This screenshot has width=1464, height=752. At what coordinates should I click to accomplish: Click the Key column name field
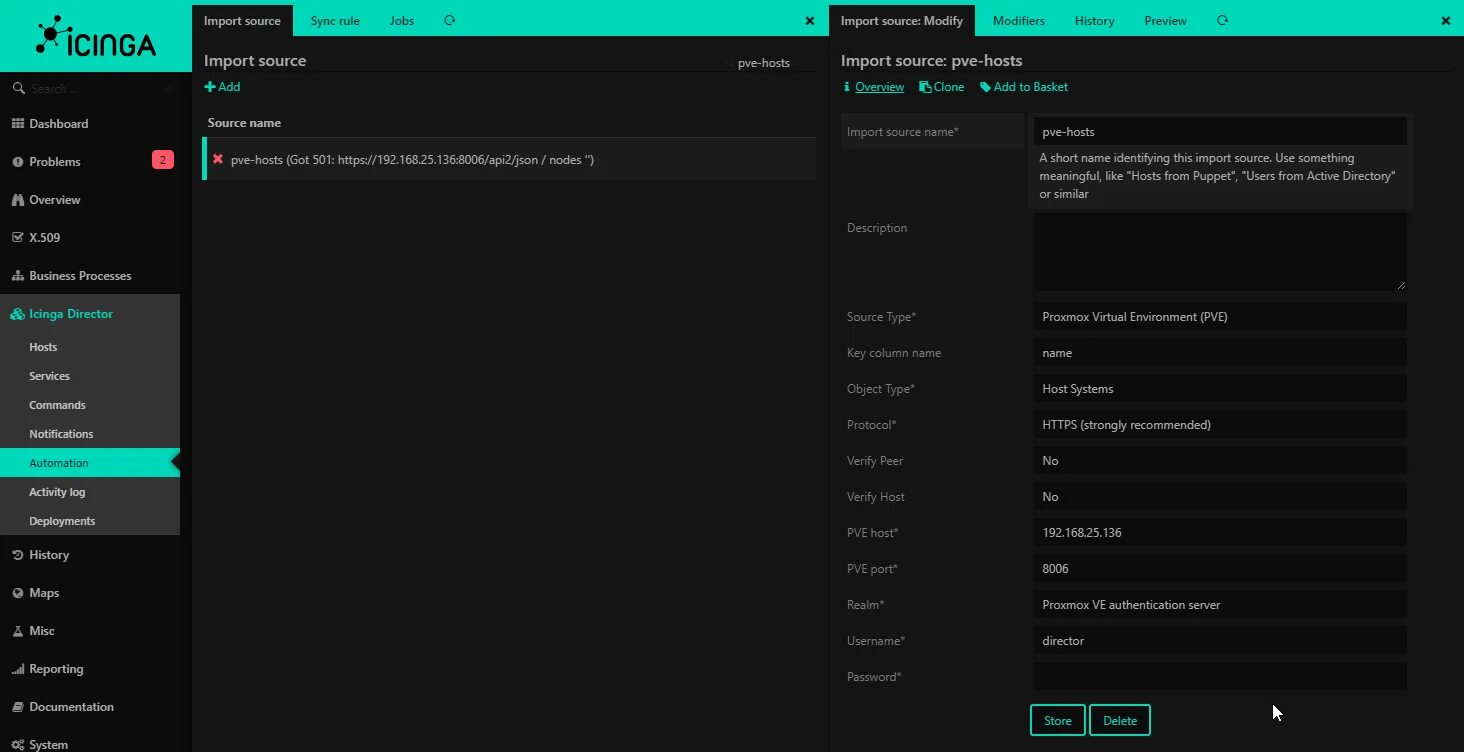pyautogui.click(x=1220, y=353)
